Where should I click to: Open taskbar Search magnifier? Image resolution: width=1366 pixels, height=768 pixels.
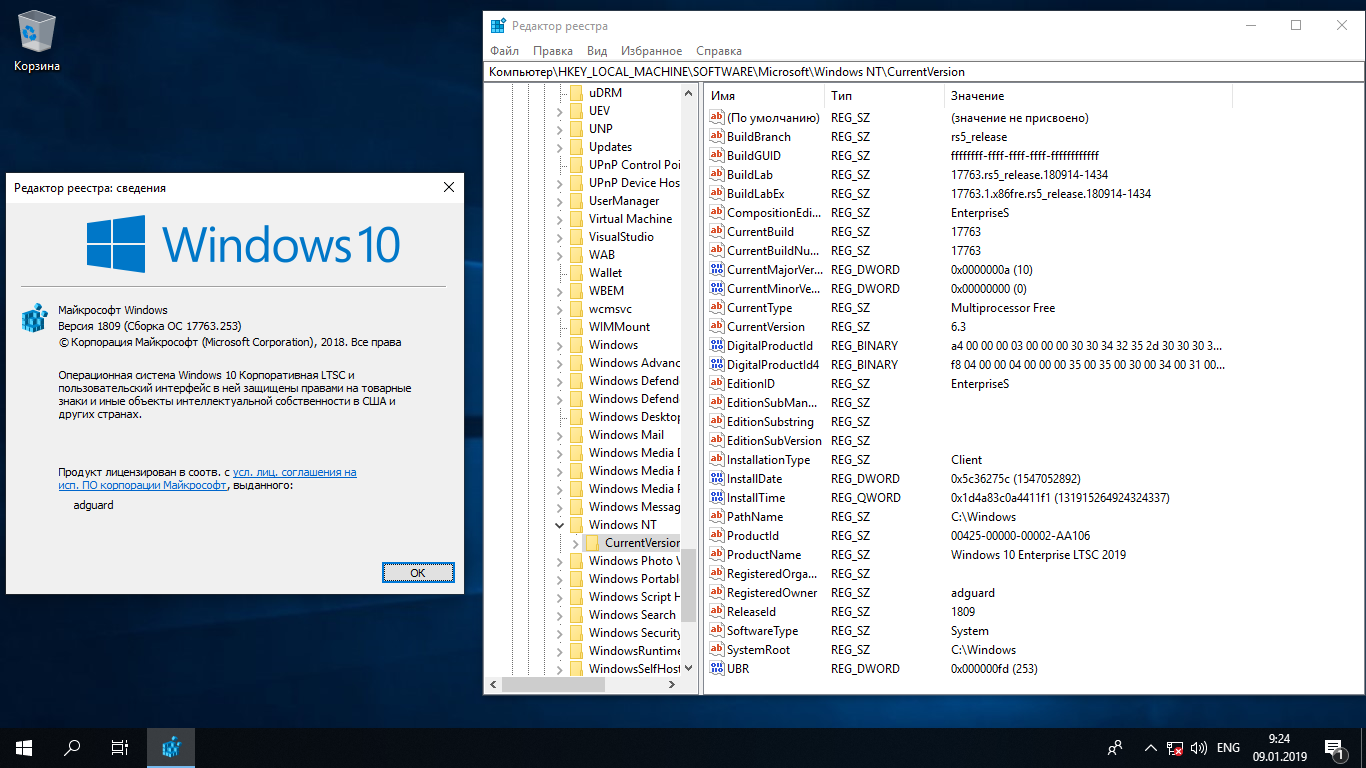(x=72, y=747)
